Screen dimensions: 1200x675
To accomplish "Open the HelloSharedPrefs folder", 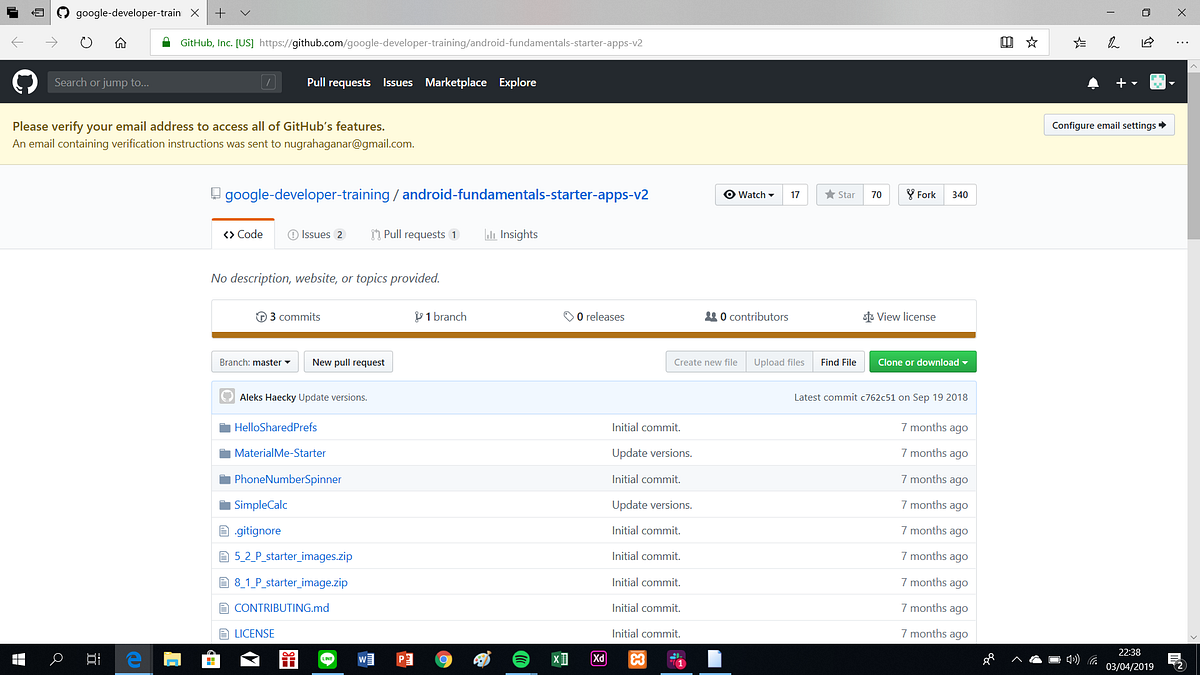I will click(275, 427).
